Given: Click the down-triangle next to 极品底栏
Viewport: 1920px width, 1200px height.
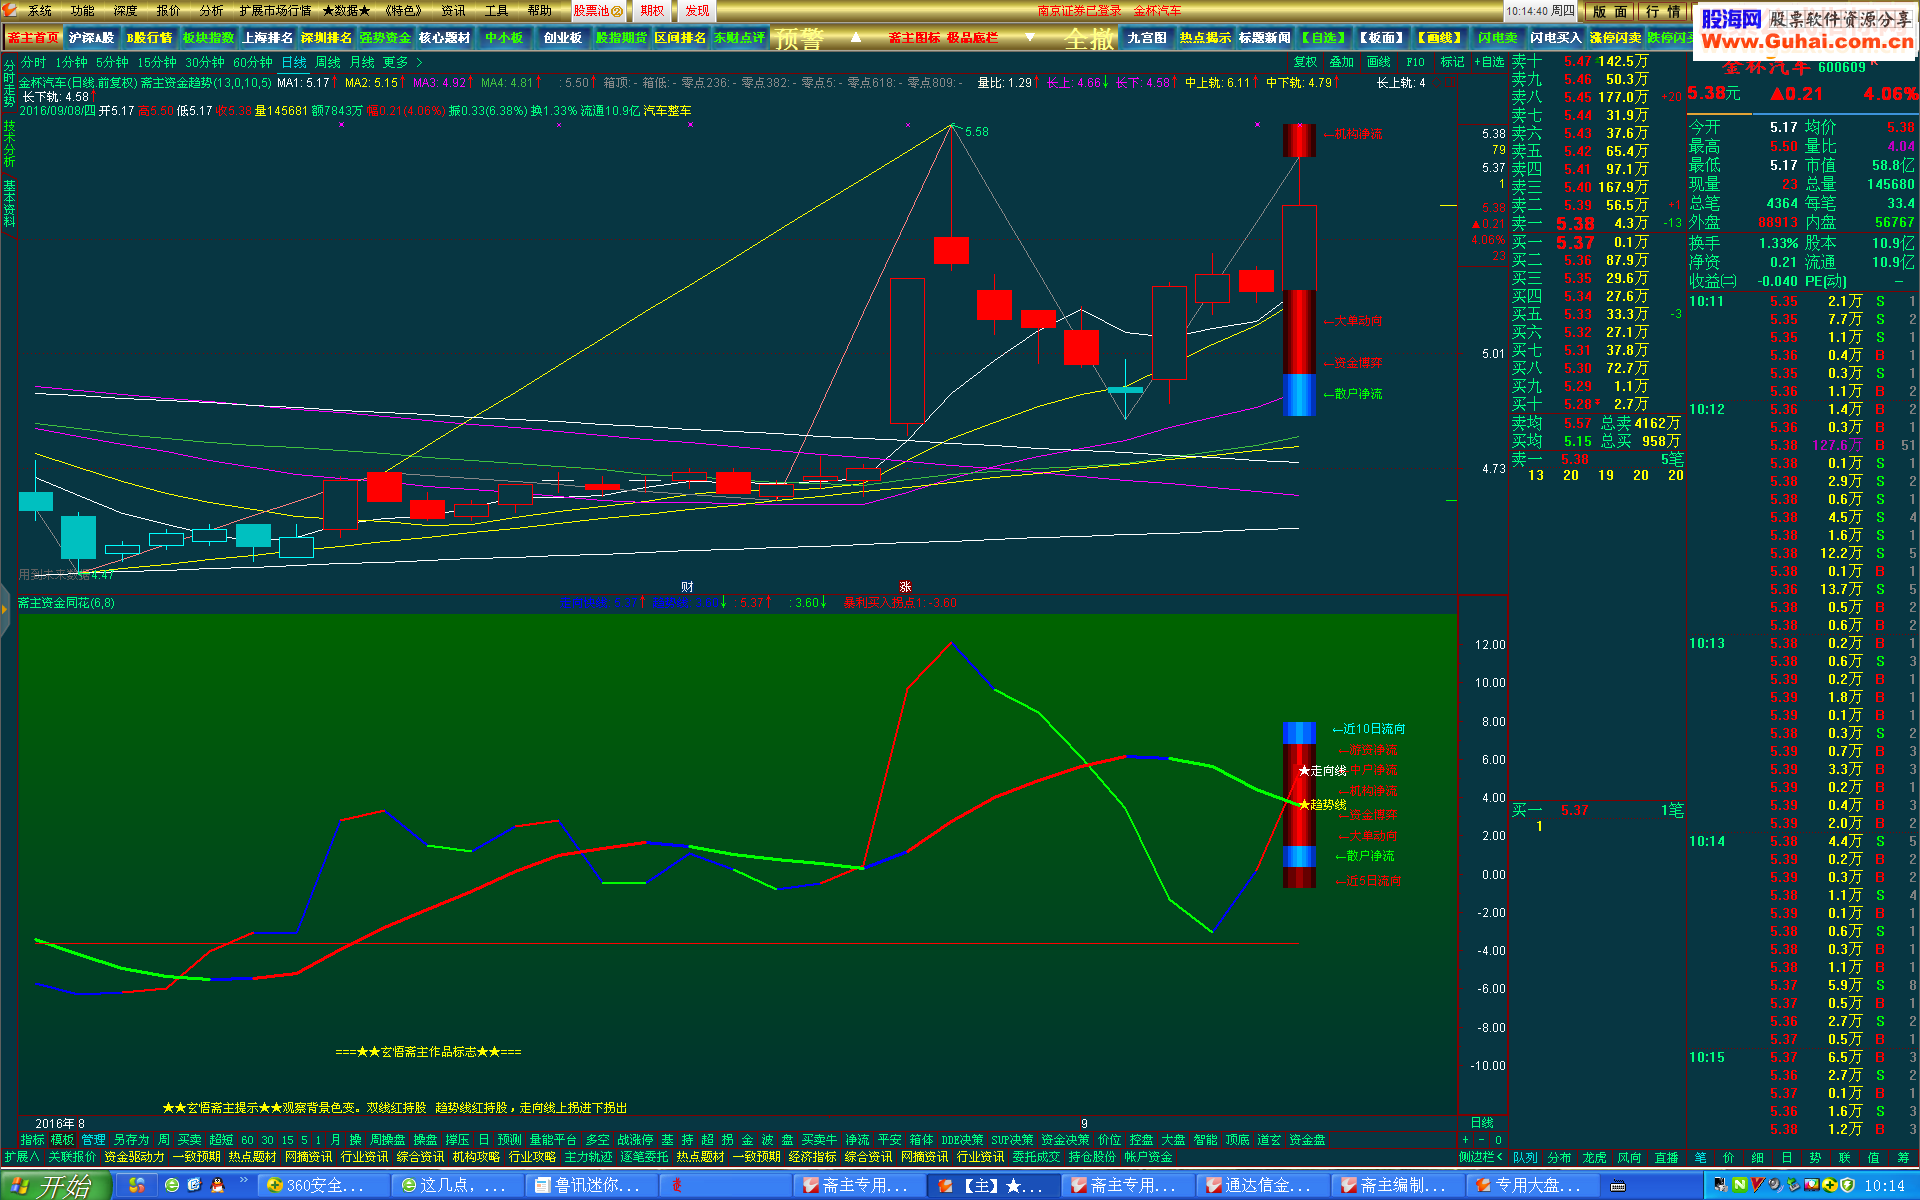Looking at the screenshot, I should [1030, 38].
